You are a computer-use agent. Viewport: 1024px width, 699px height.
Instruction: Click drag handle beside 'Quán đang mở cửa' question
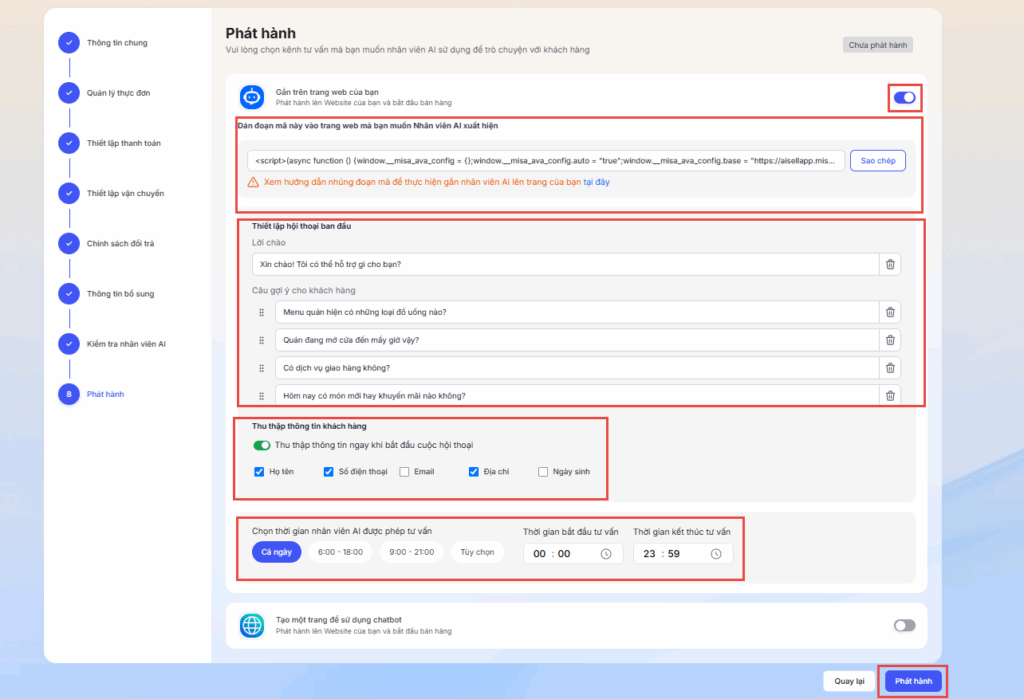(x=262, y=340)
